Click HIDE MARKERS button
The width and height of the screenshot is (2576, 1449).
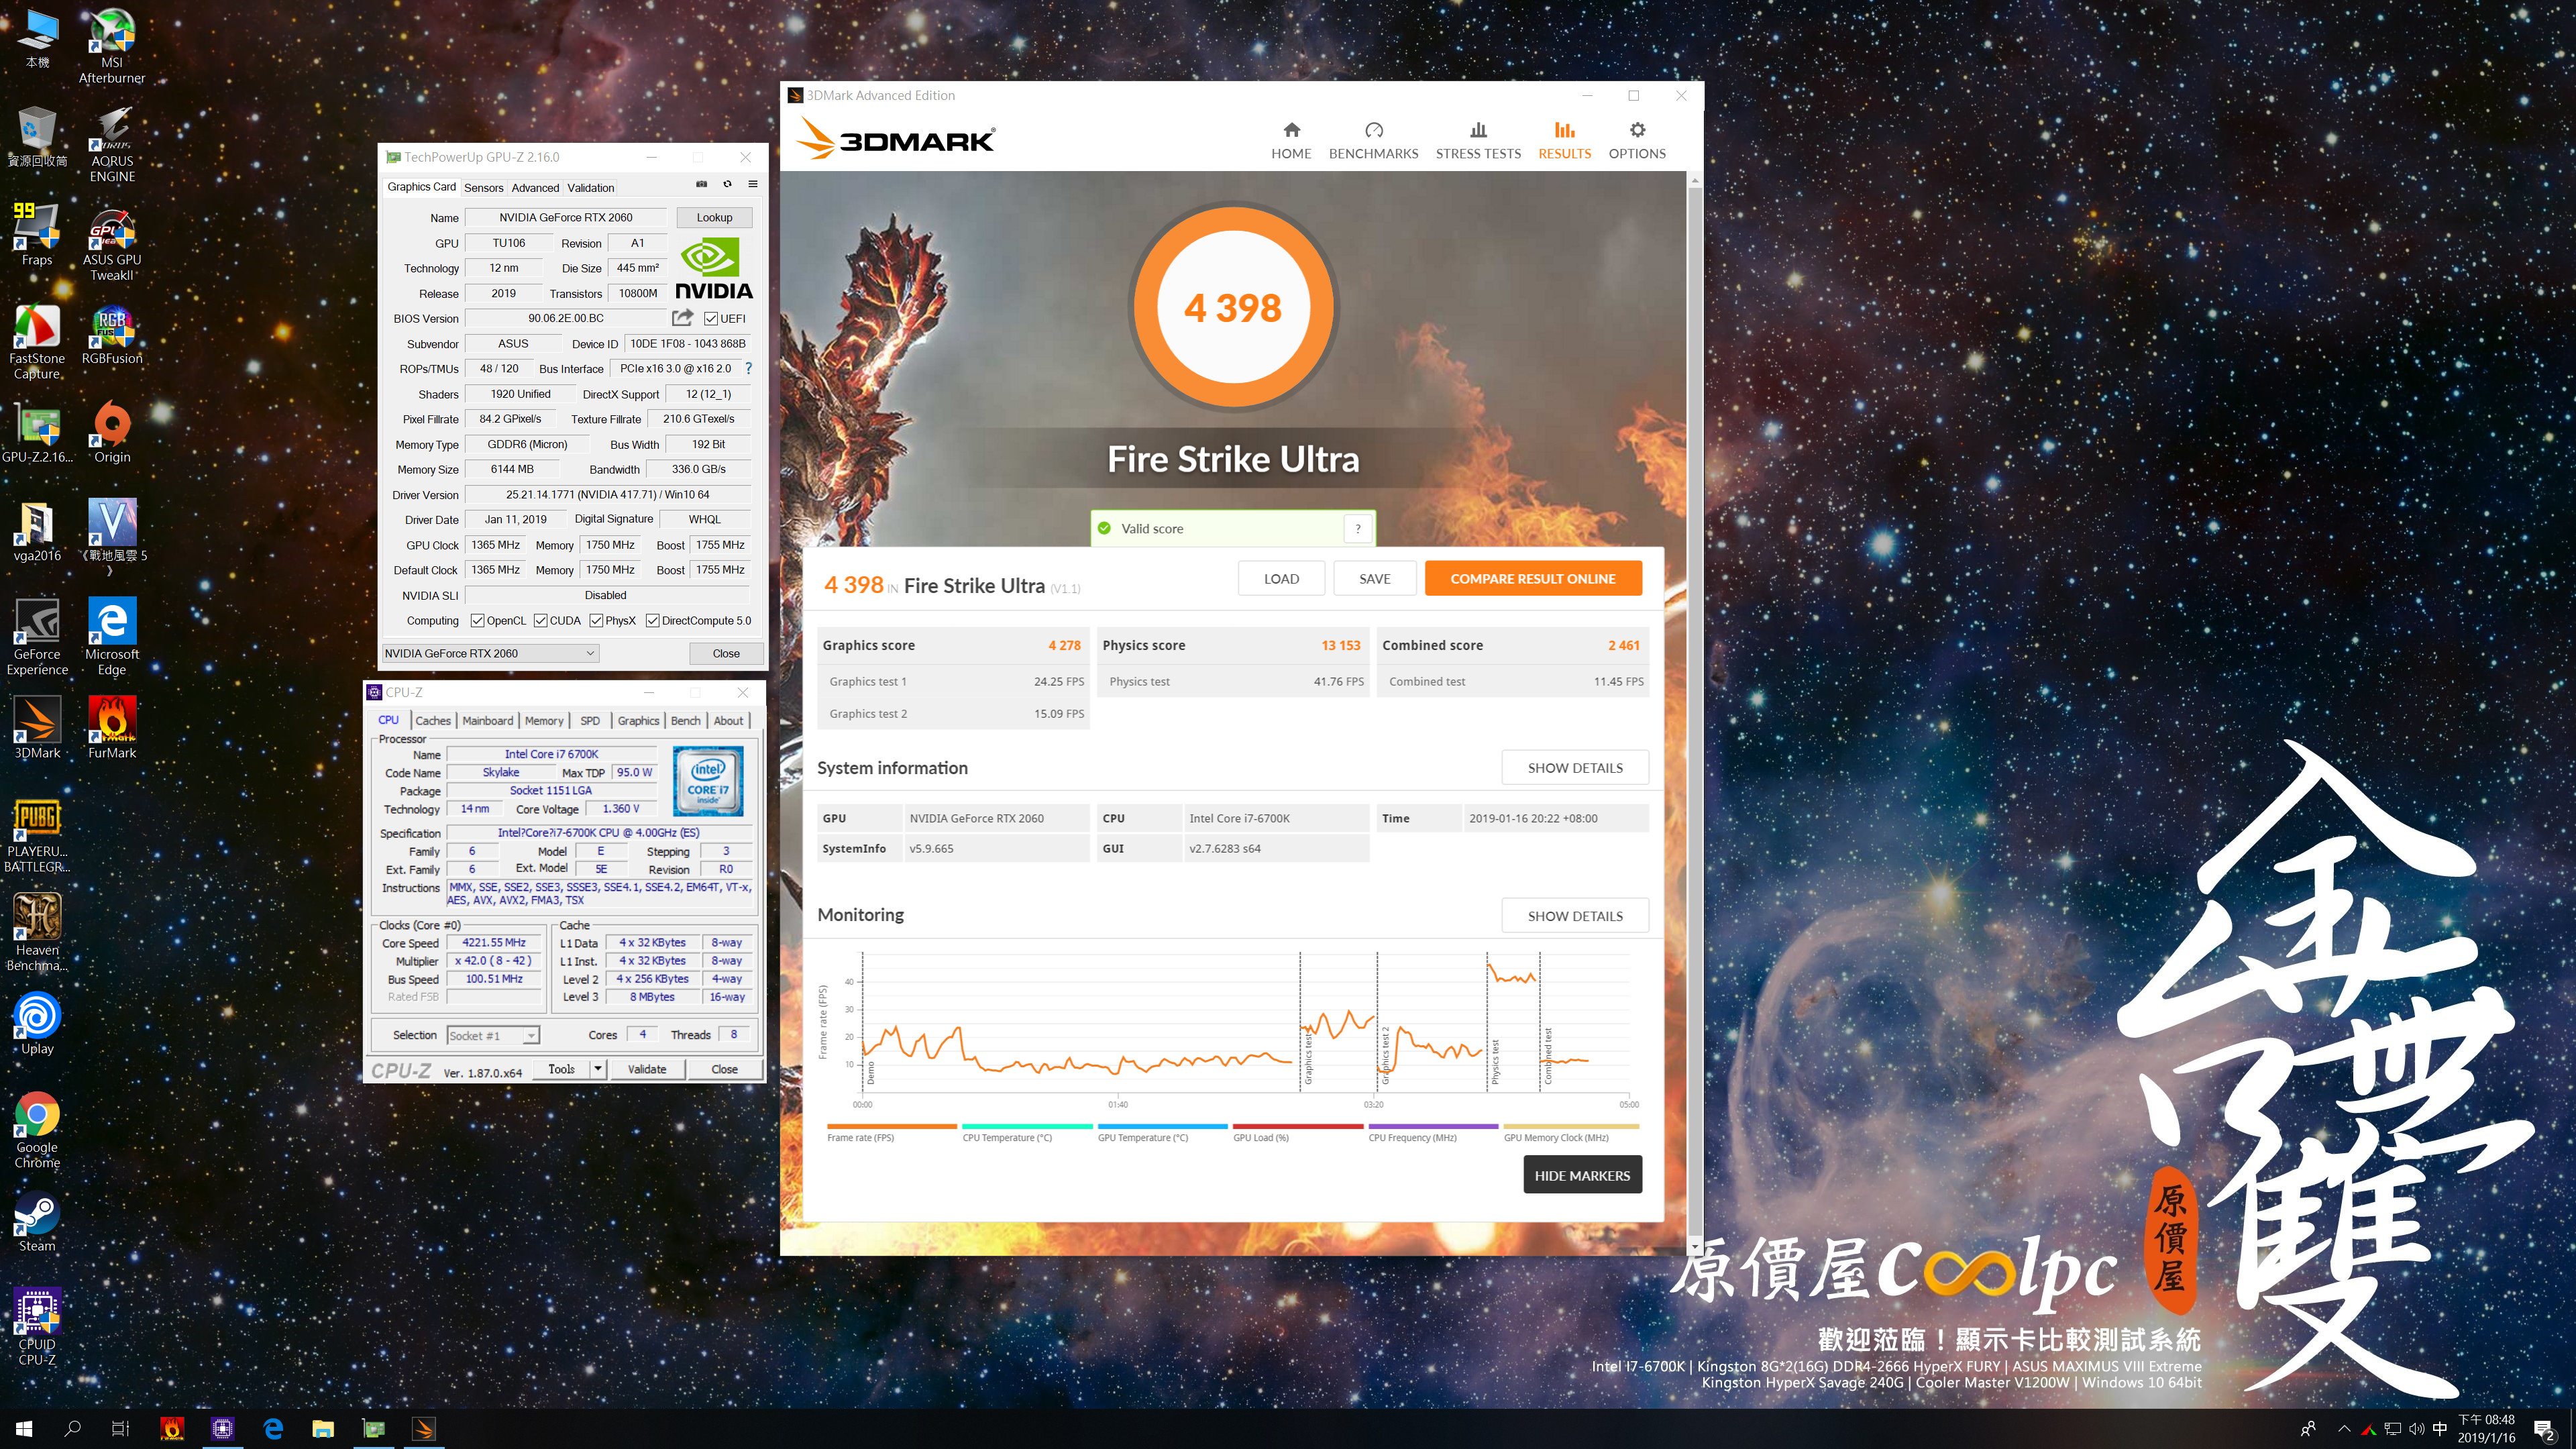coord(1582,1175)
